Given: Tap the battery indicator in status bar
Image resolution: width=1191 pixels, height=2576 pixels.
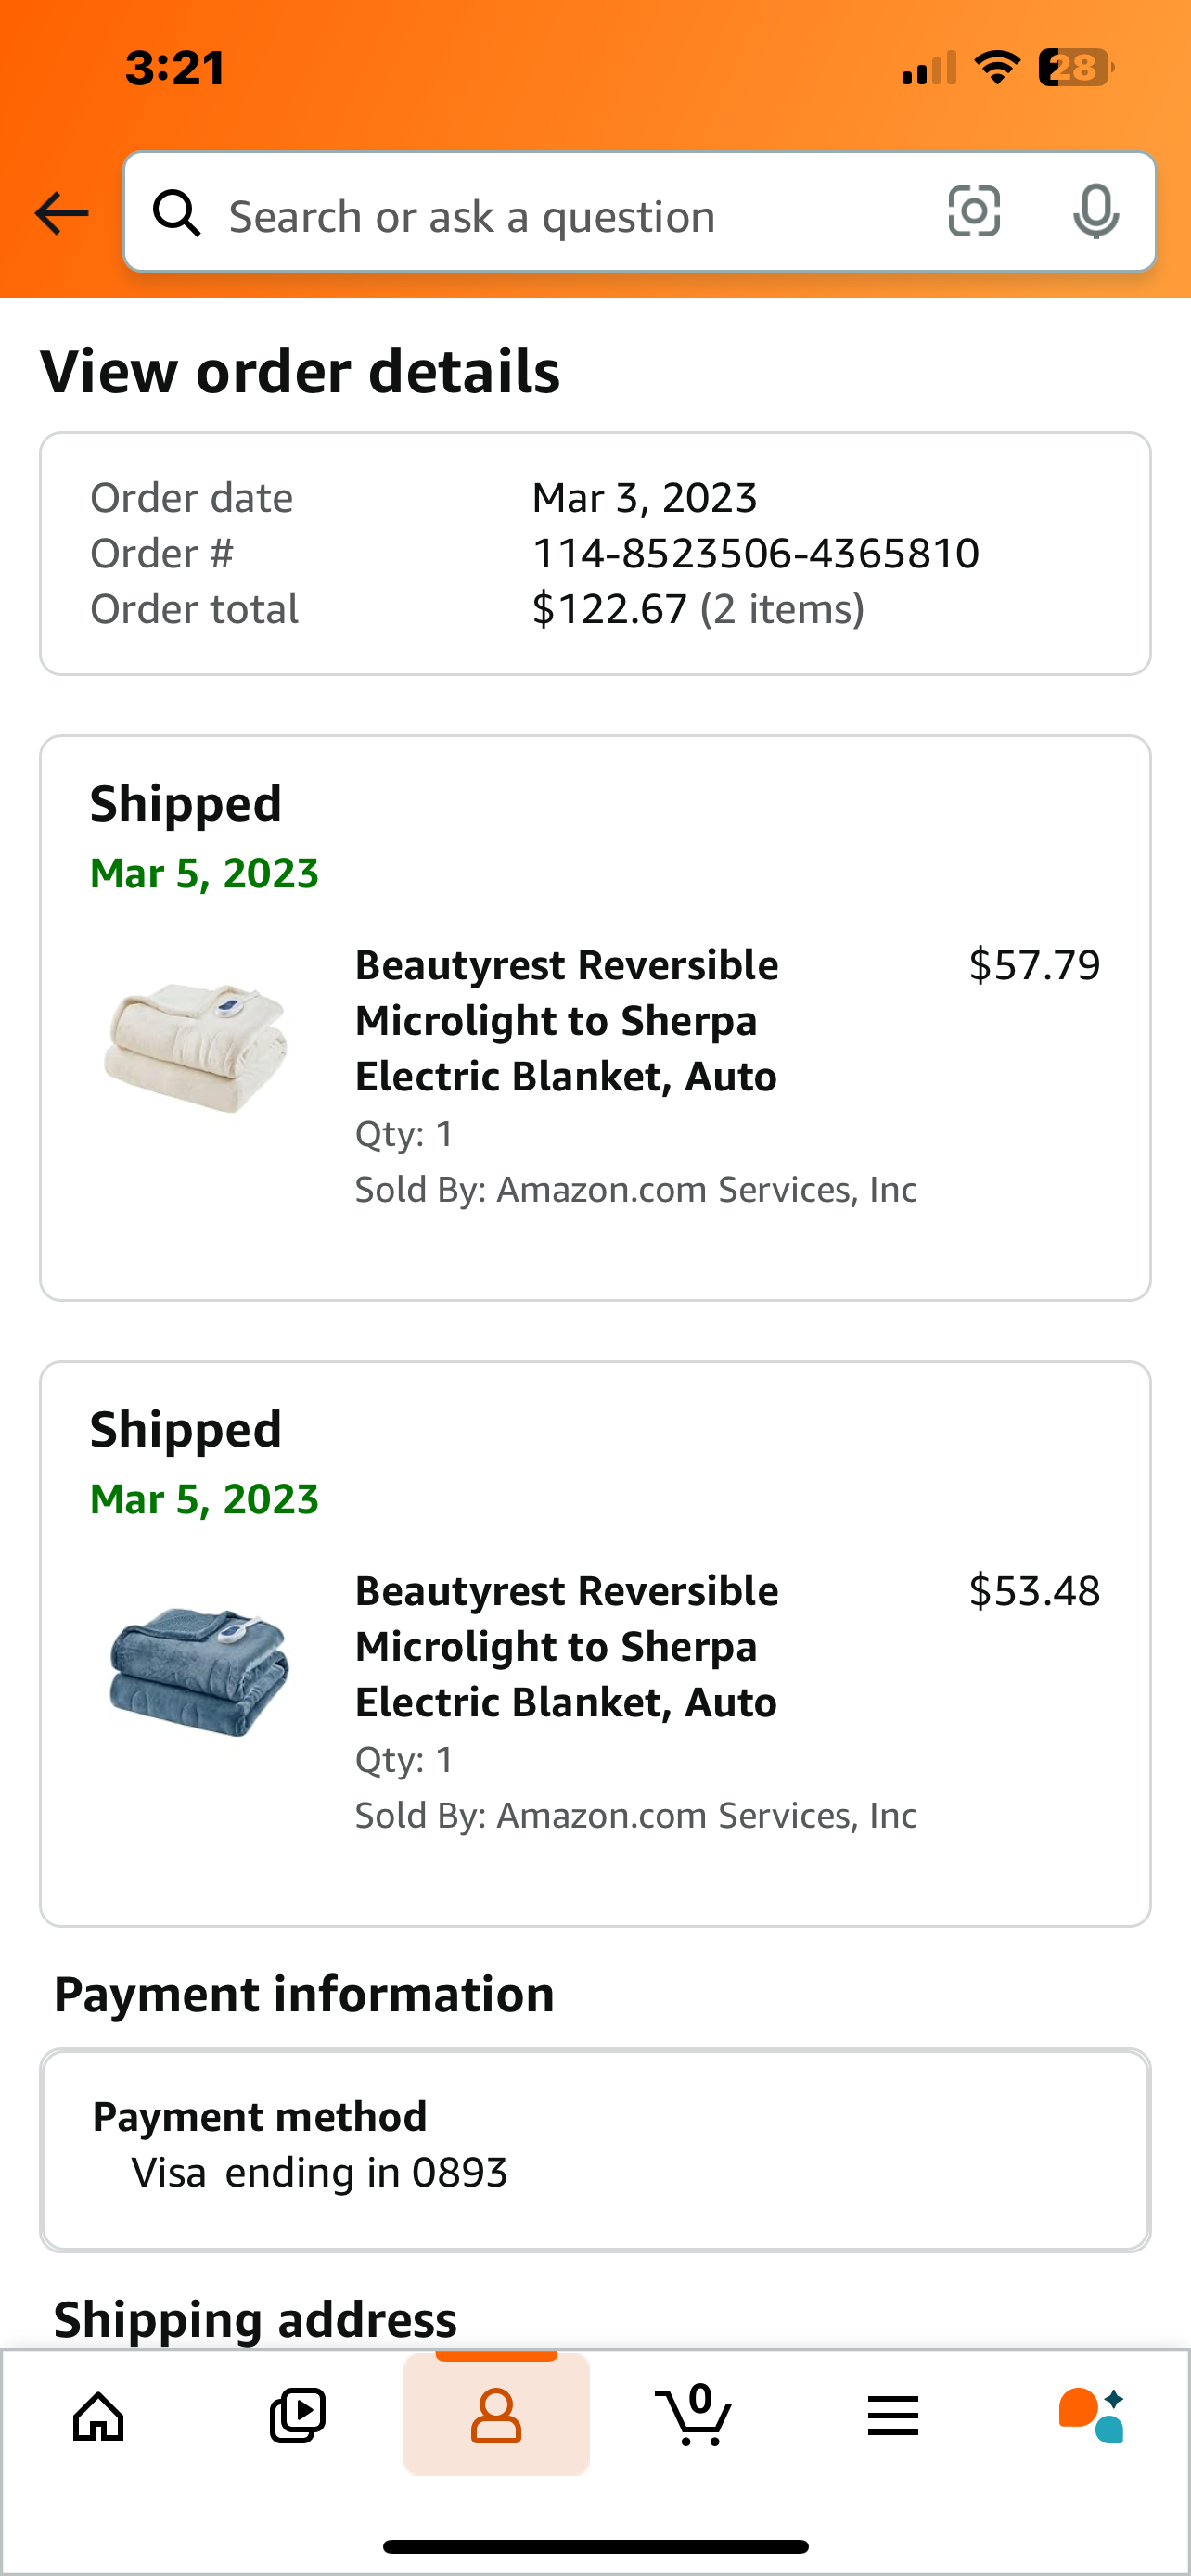Looking at the screenshot, I should 1076,68.
